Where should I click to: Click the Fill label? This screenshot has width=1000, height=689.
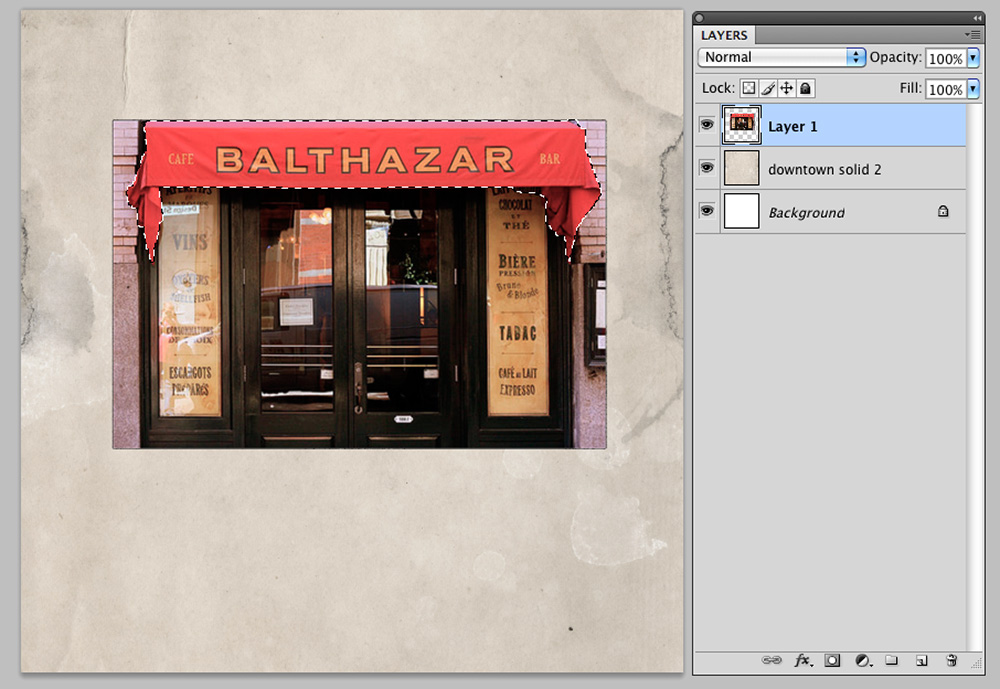tap(910, 87)
